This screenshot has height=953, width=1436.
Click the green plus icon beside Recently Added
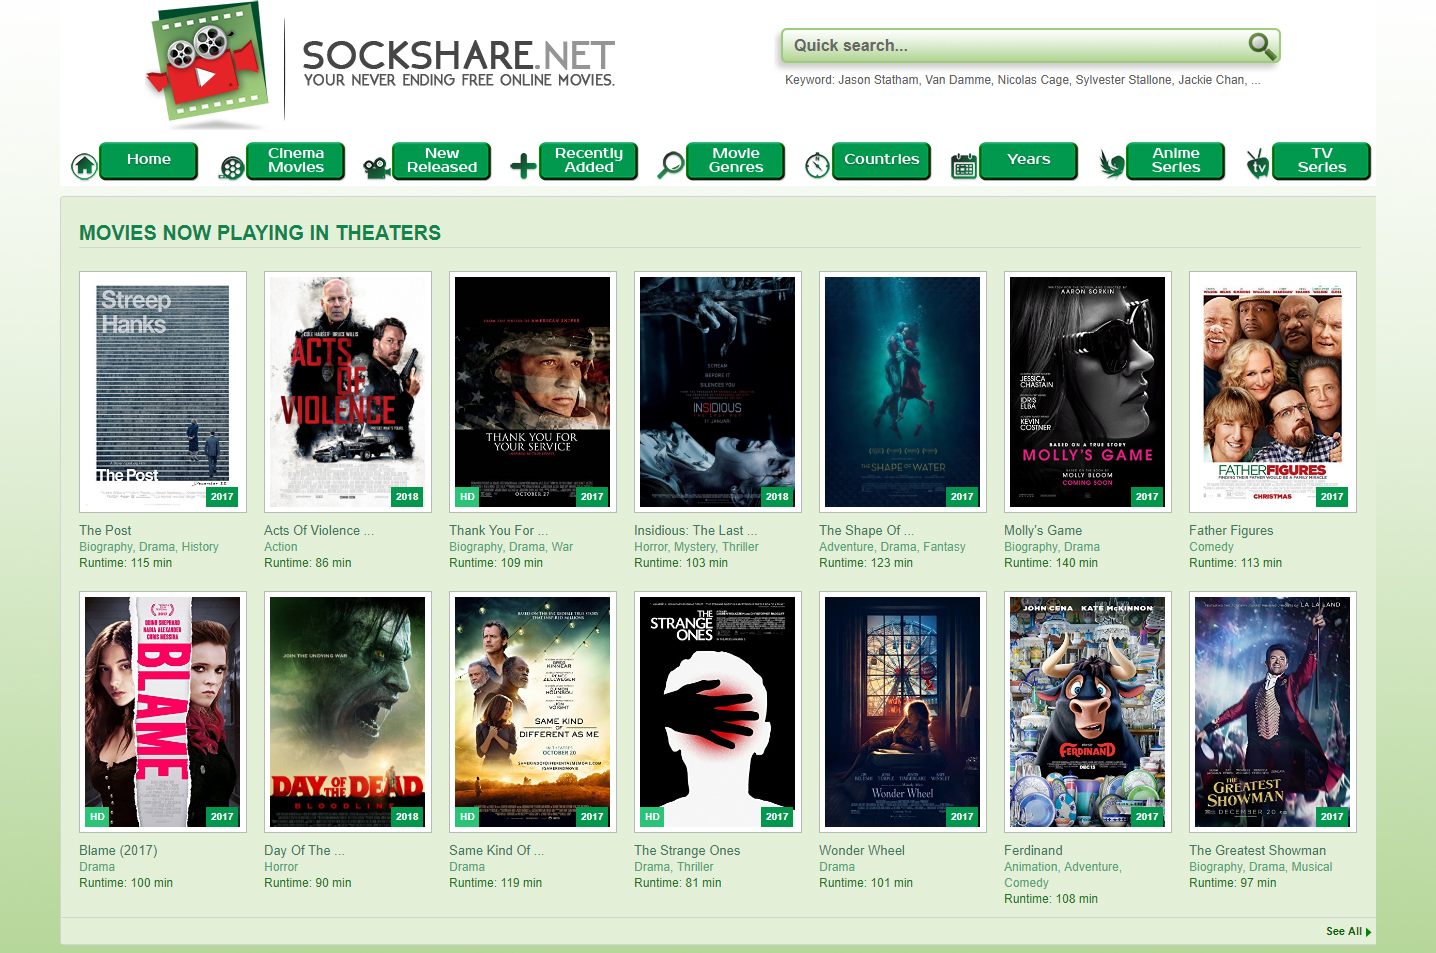coord(522,165)
